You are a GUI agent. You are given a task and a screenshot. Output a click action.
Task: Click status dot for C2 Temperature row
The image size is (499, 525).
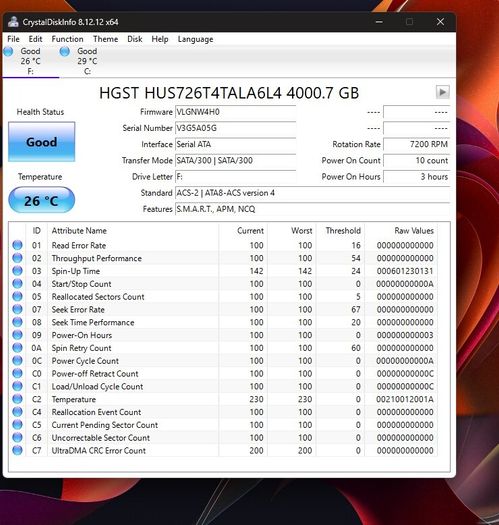point(17,399)
